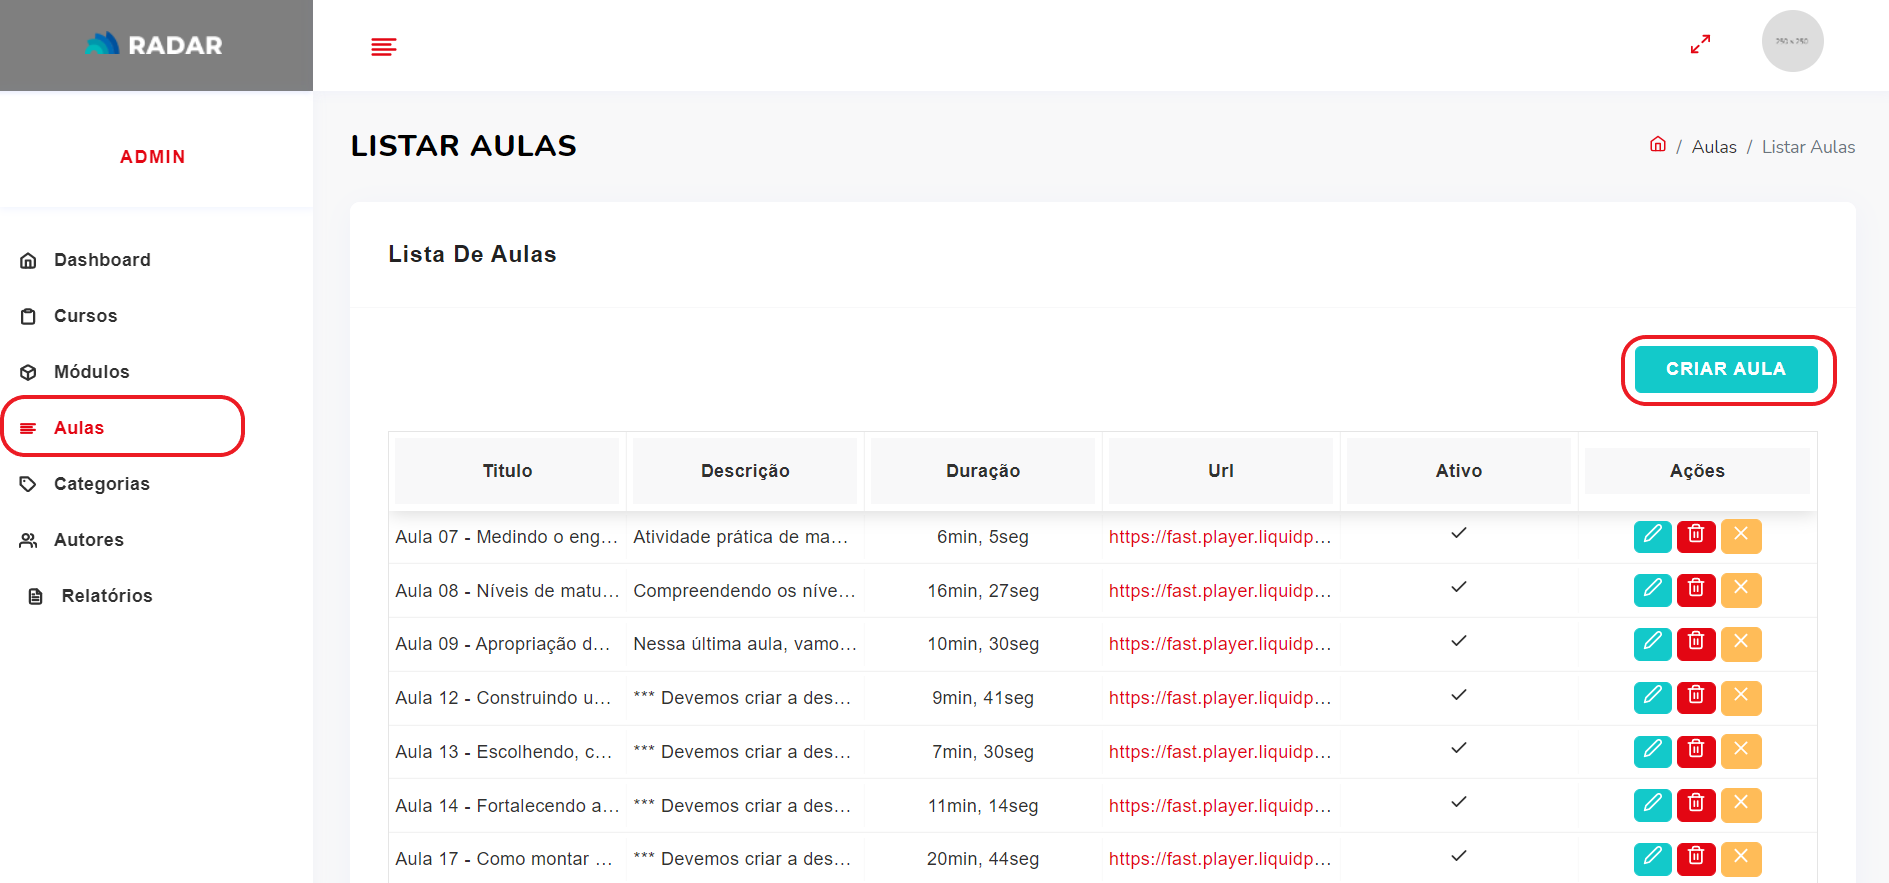
Task: Go to Relatórios in the sidebar
Action: 106,596
